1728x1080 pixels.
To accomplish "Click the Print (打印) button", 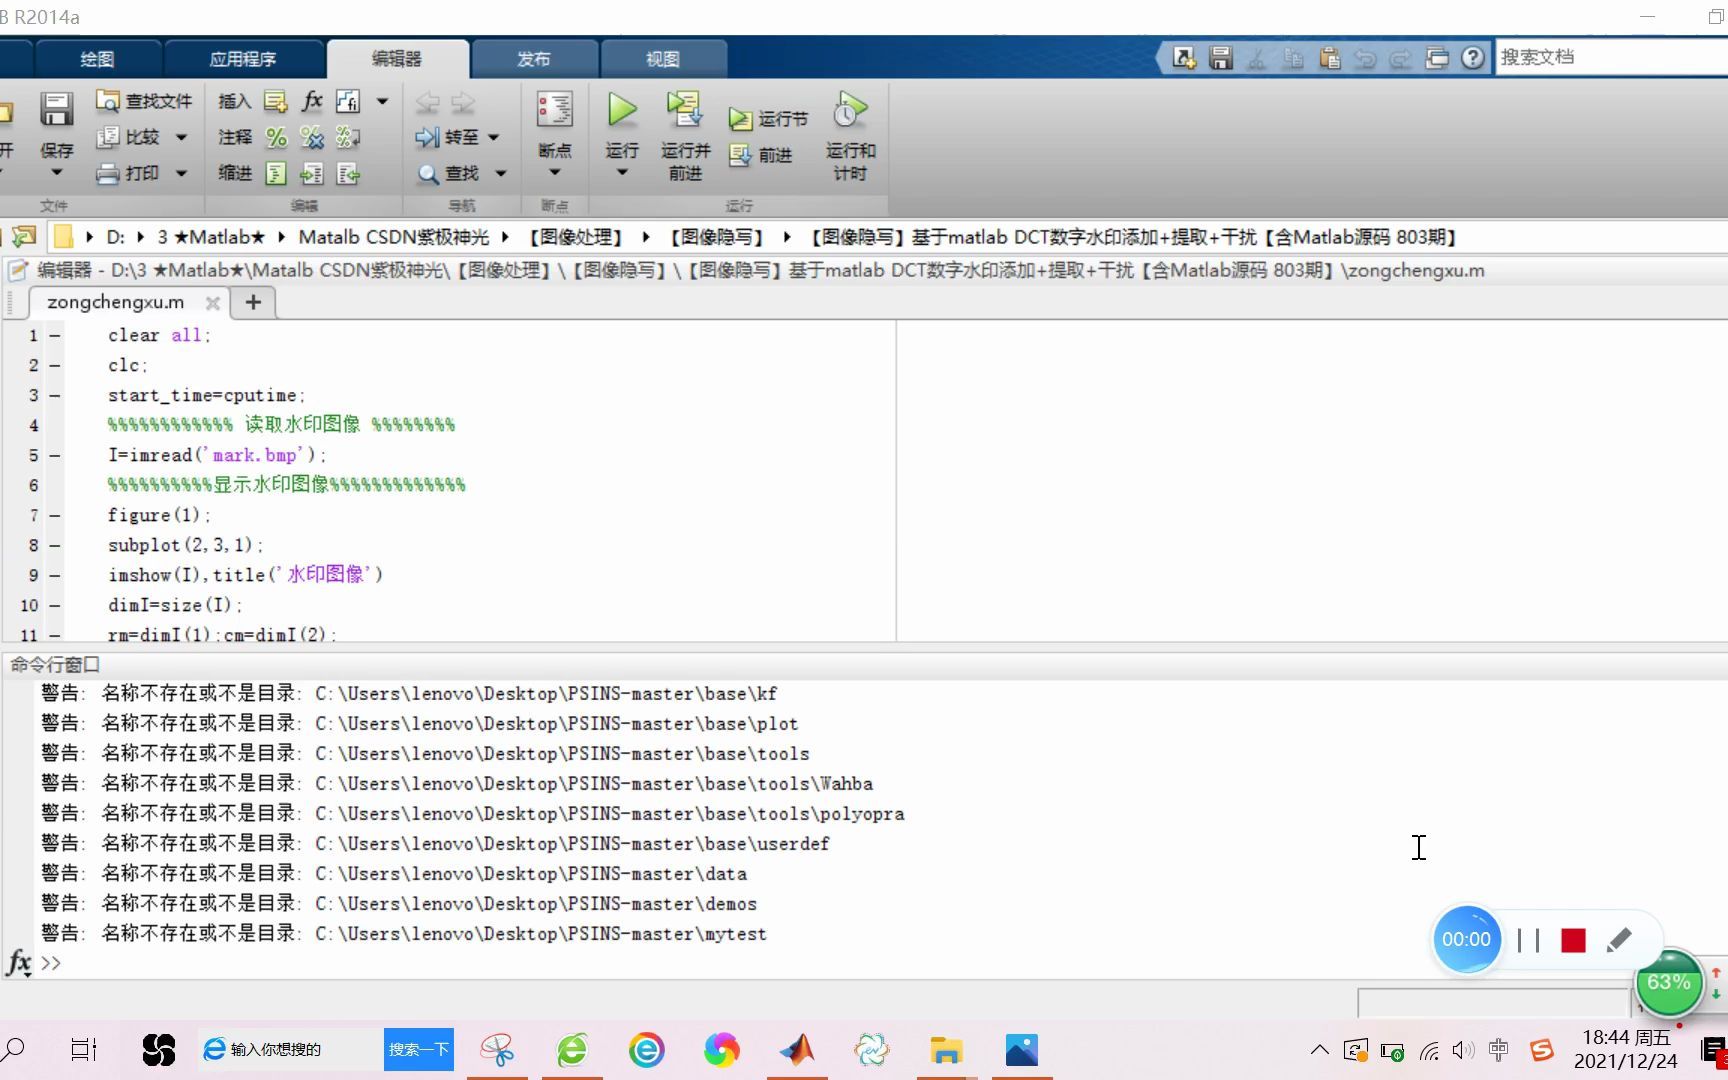I will 128,173.
